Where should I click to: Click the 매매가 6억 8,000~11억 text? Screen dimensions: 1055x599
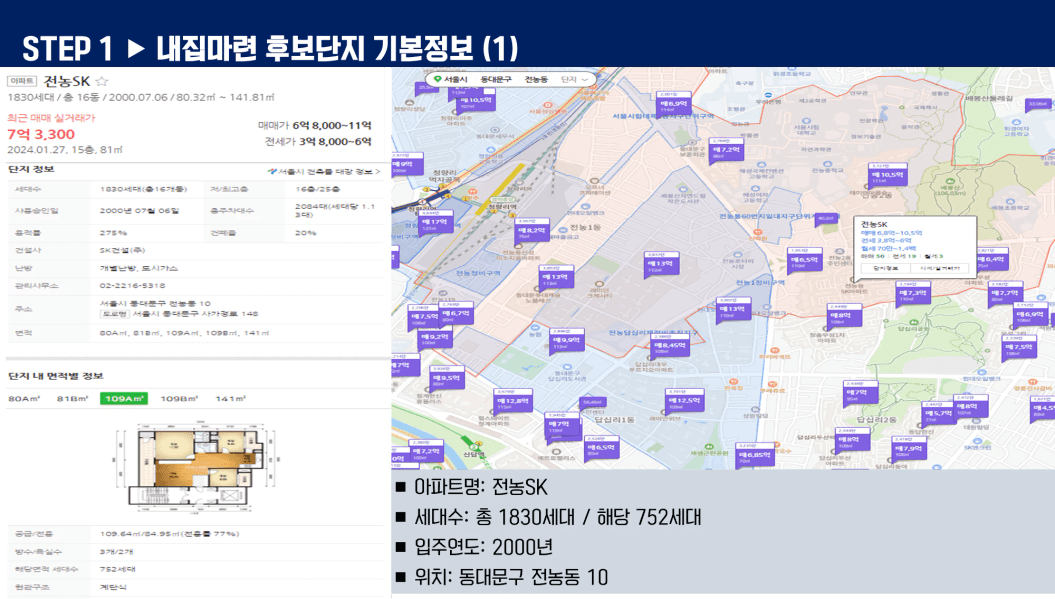click(315, 125)
